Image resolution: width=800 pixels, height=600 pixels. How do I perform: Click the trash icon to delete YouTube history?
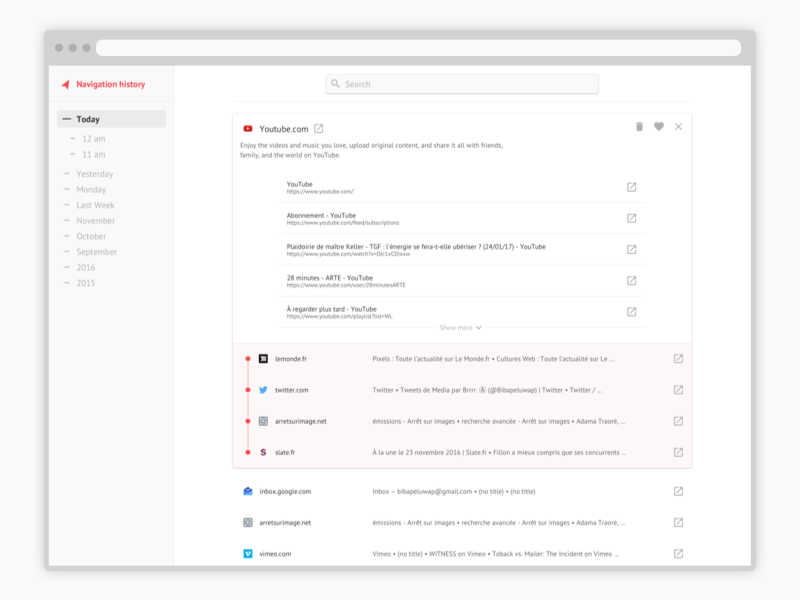pyautogui.click(x=639, y=127)
